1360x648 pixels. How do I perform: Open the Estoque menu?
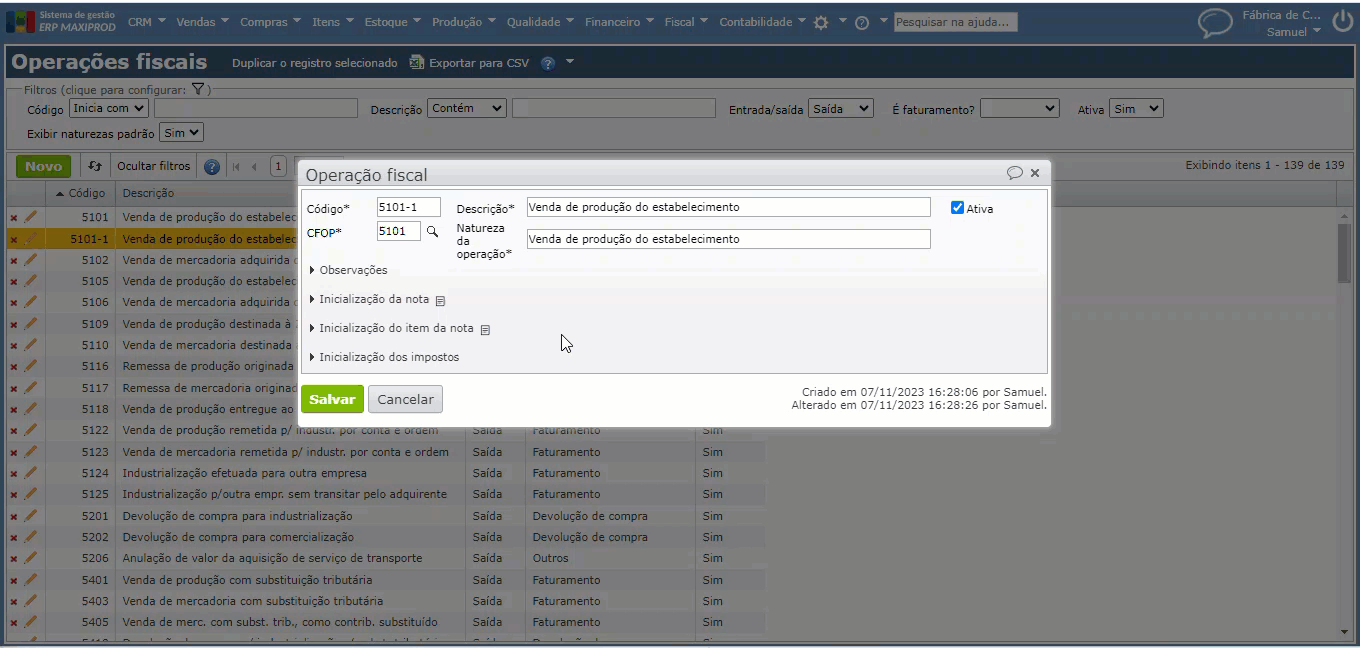pyautogui.click(x=392, y=22)
